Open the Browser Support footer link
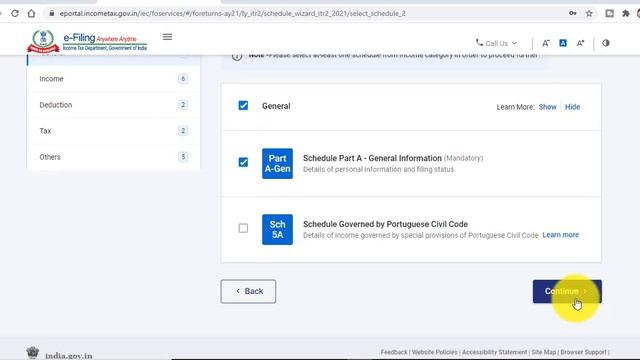This screenshot has height=360, width=640. click(x=583, y=352)
